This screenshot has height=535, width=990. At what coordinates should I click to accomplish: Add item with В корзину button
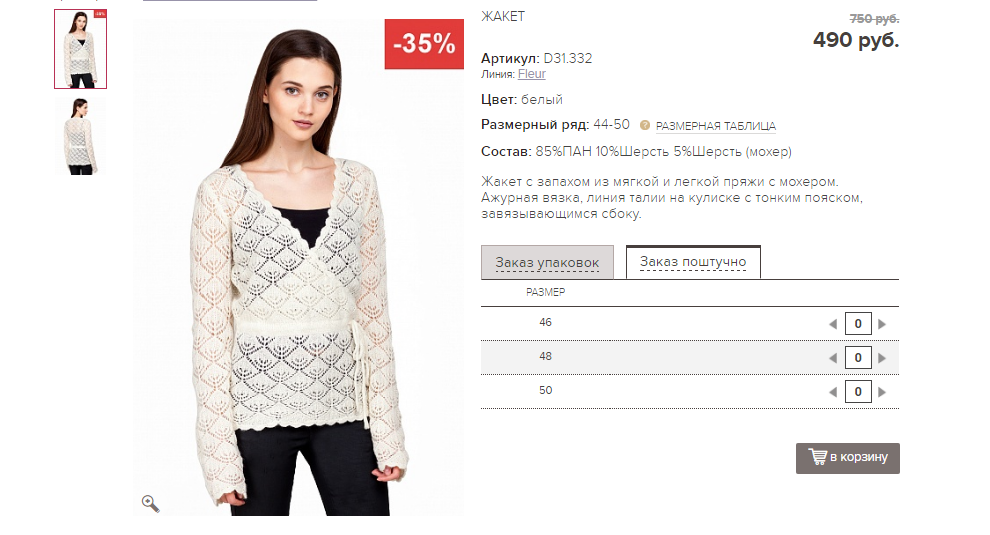(848, 458)
